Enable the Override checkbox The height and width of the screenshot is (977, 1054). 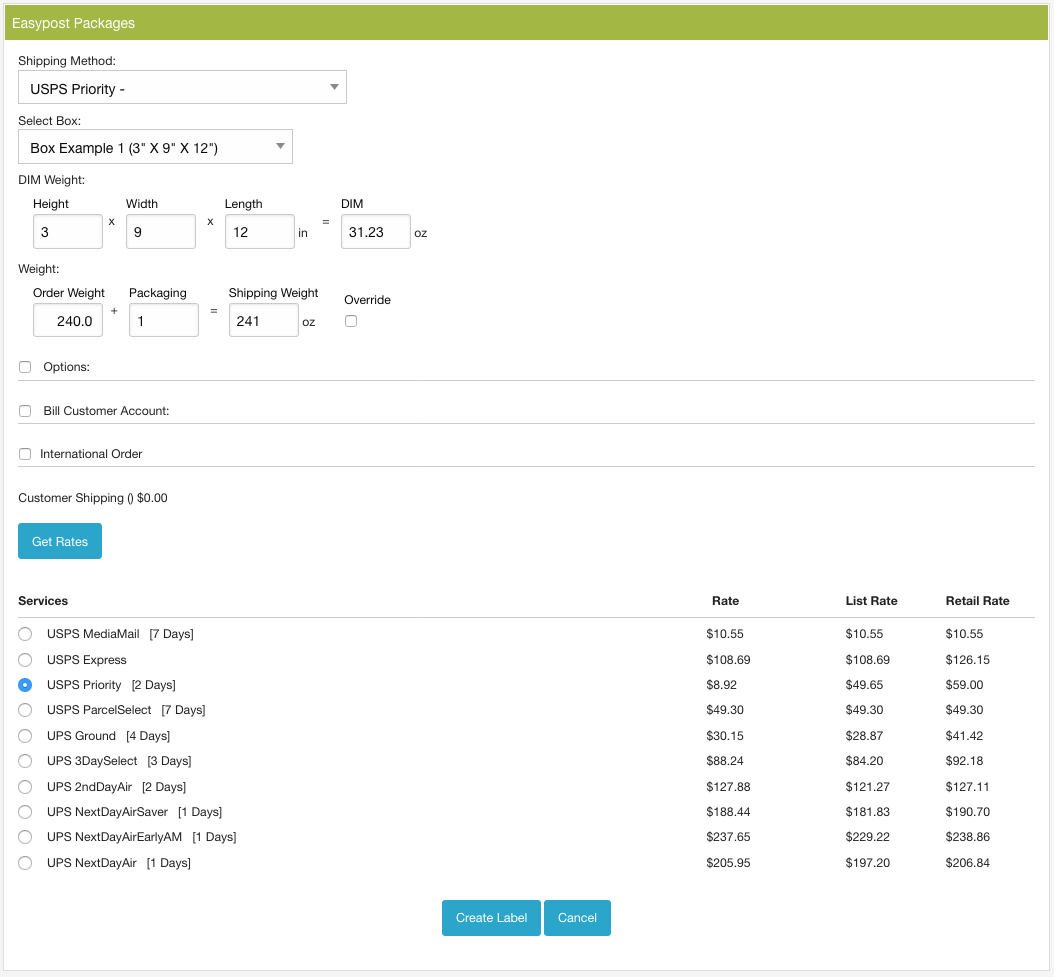tap(351, 321)
